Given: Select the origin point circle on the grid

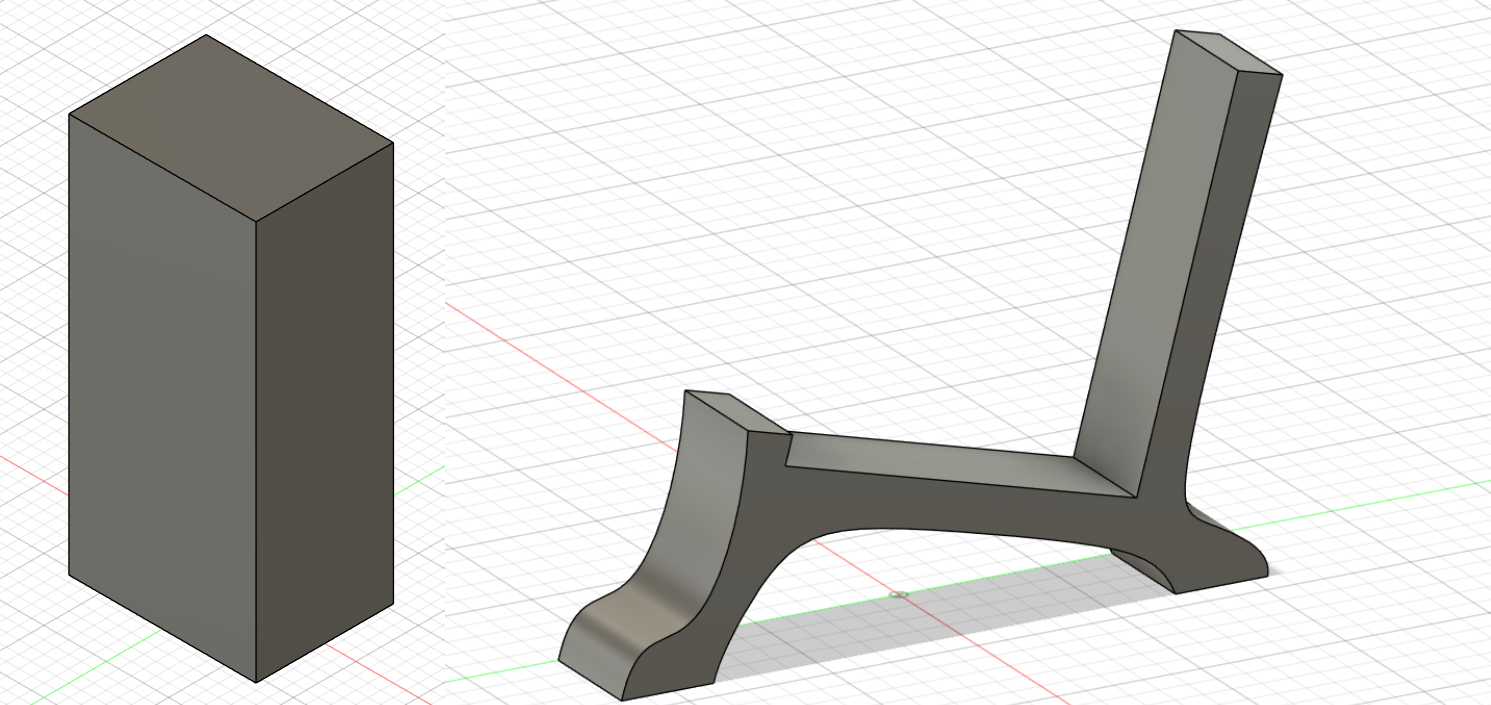Looking at the screenshot, I should click(x=898, y=595).
